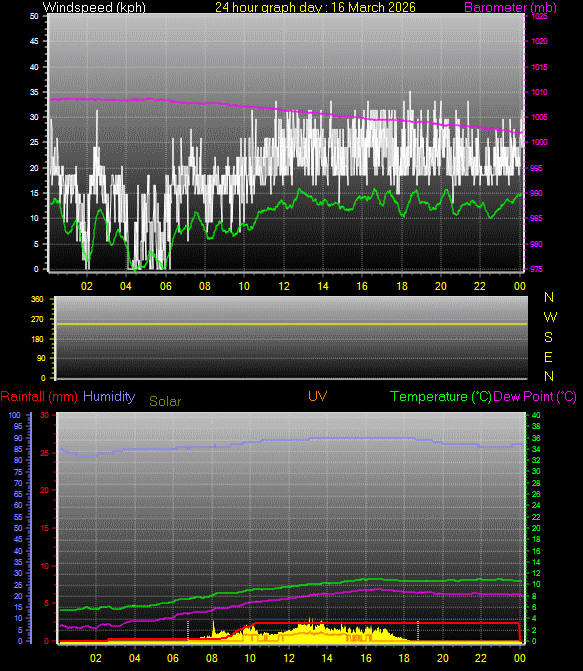Click the 40 mark on green temperature axis

[x=536, y=415]
